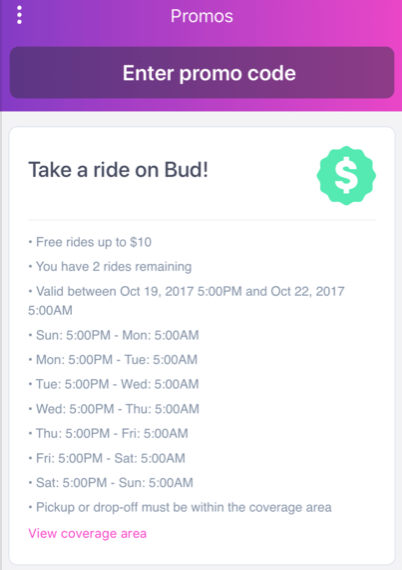Click the Wed: 5:00PM - Thu: 5:00AM entry

point(114,409)
